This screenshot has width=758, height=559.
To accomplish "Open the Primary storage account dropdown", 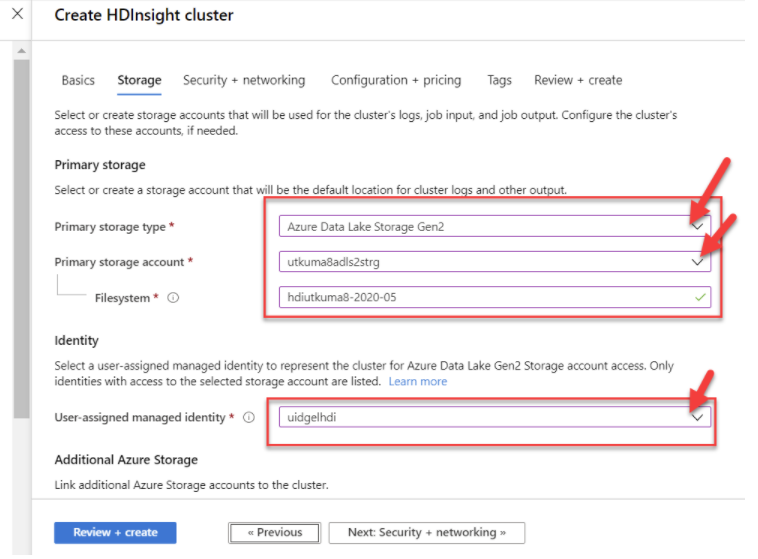I will click(x=698, y=262).
